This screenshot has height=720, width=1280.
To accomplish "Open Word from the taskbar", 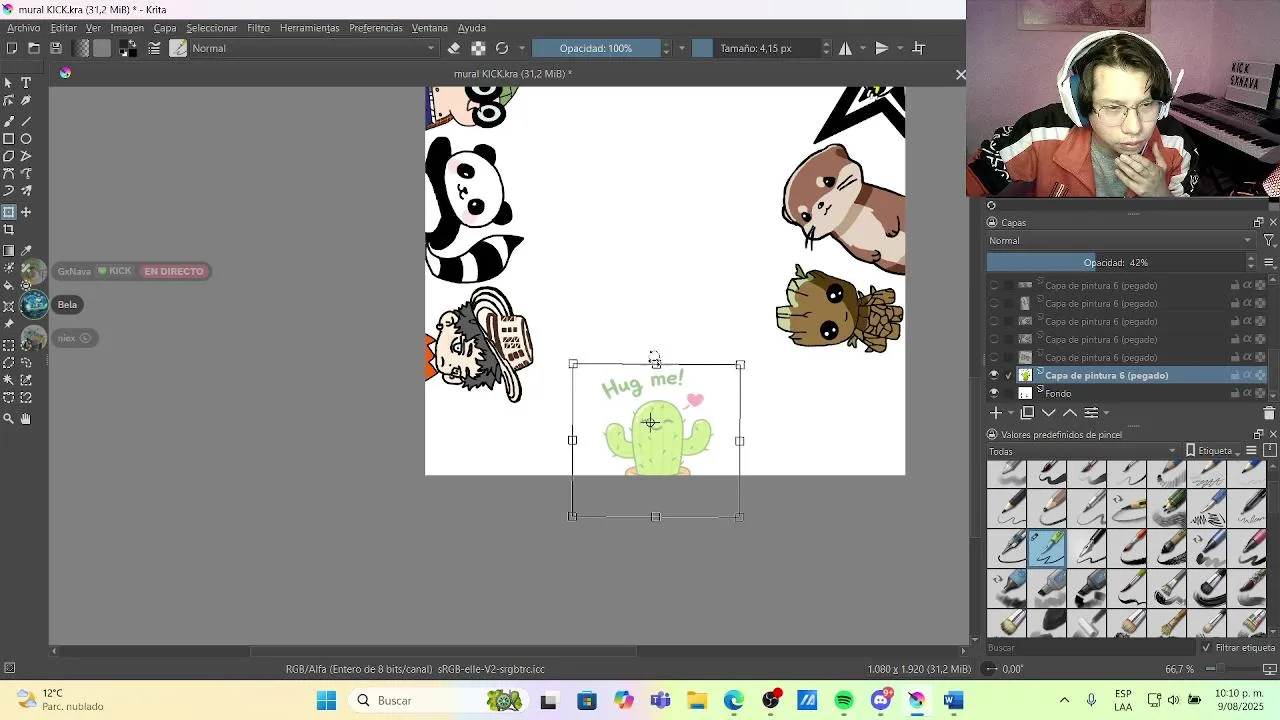I will [954, 701].
